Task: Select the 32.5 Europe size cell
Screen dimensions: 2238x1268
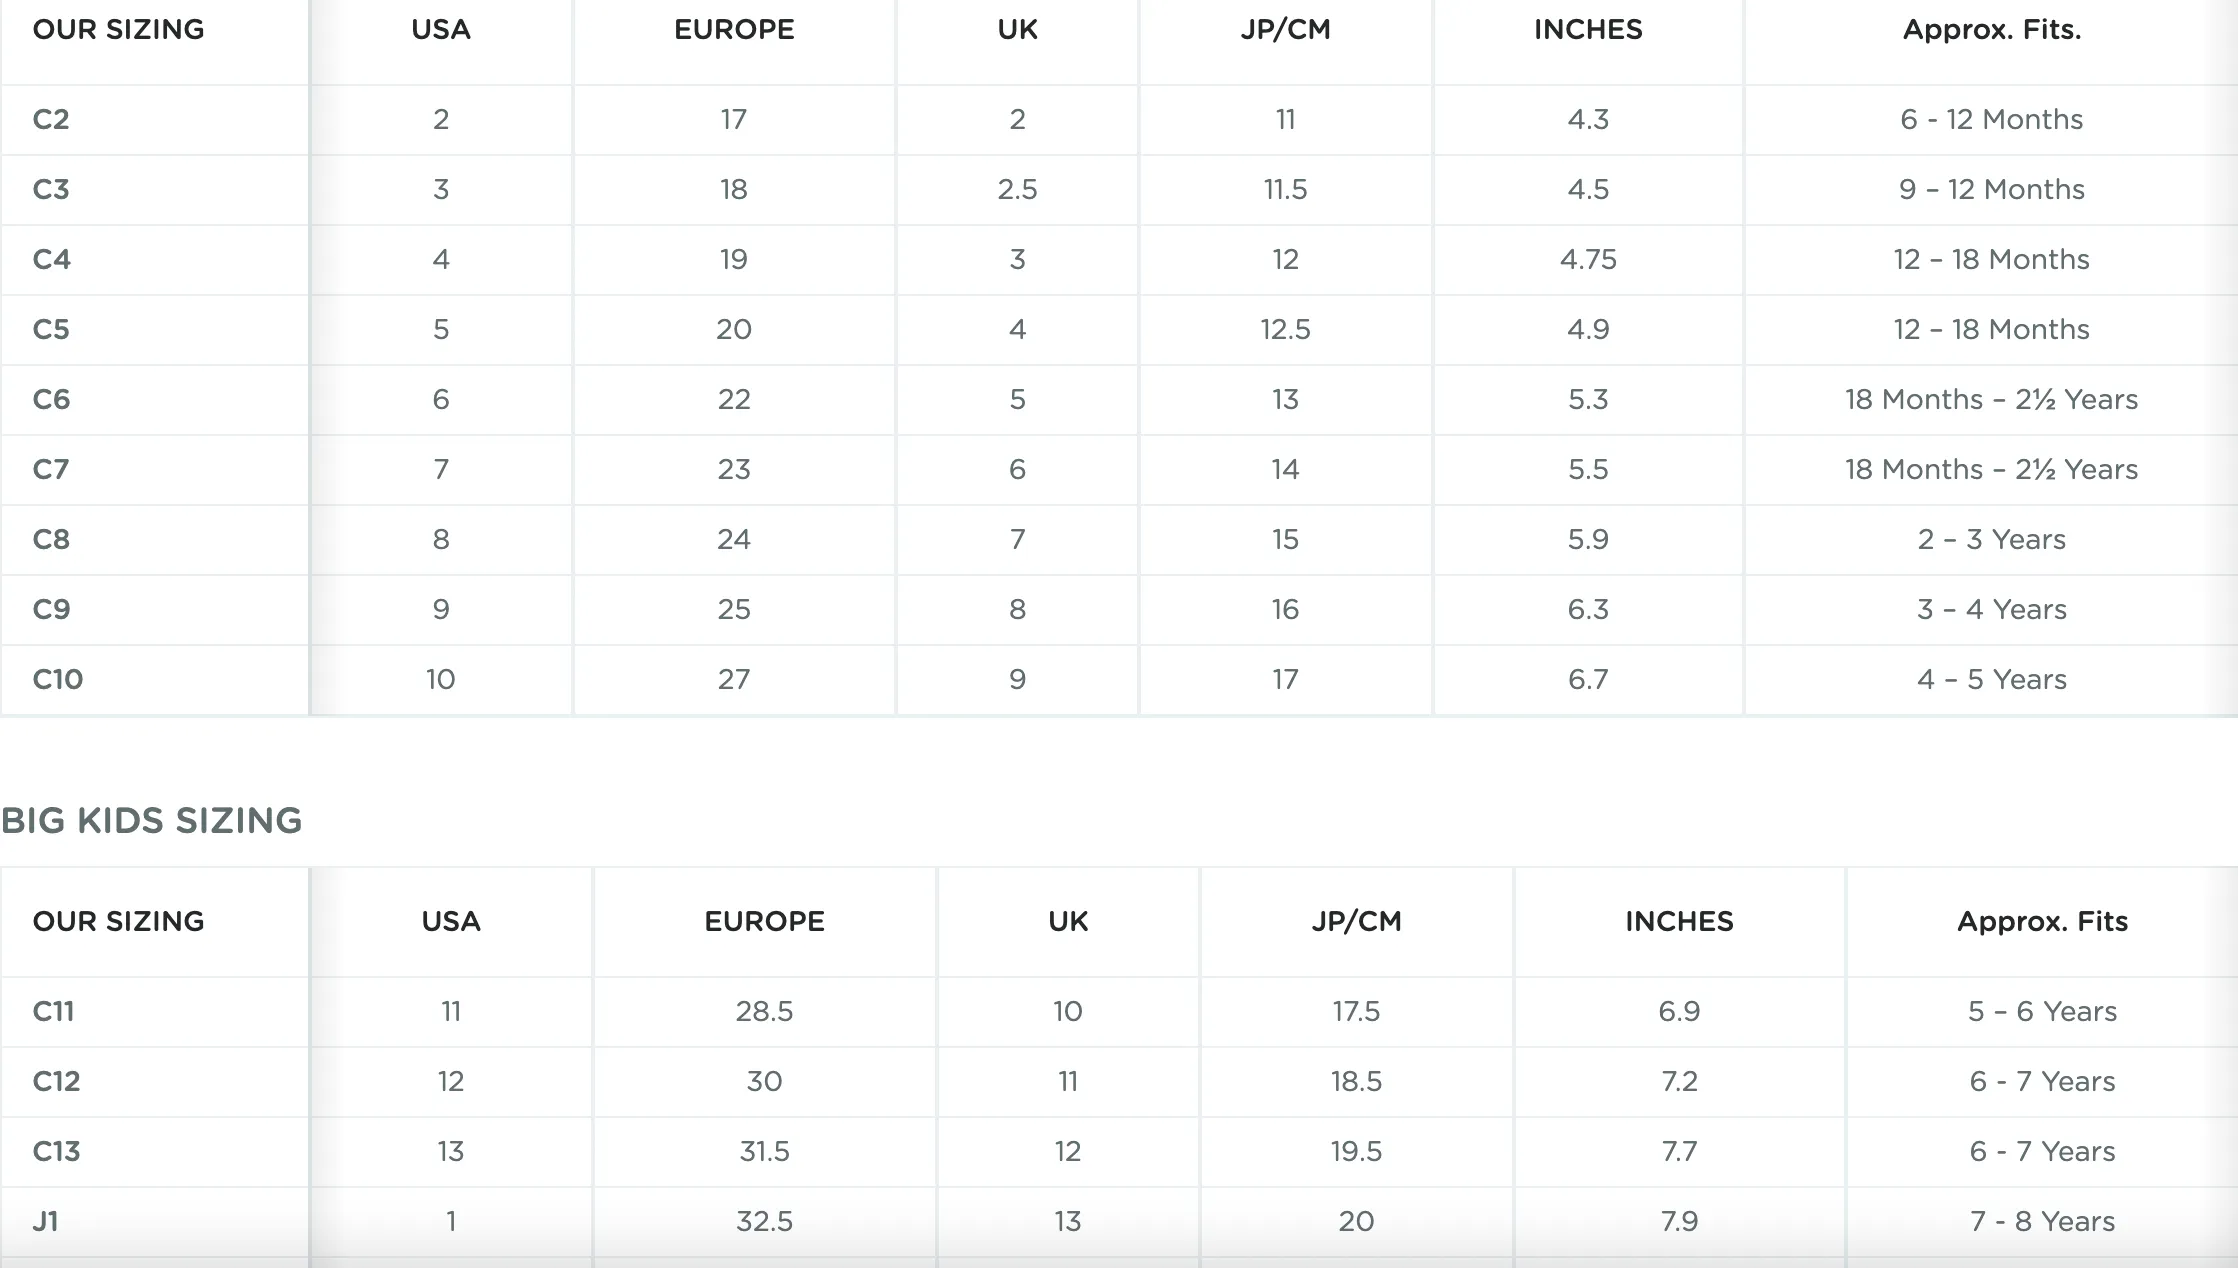Action: pyautogui.click(x=764, y=1221)
